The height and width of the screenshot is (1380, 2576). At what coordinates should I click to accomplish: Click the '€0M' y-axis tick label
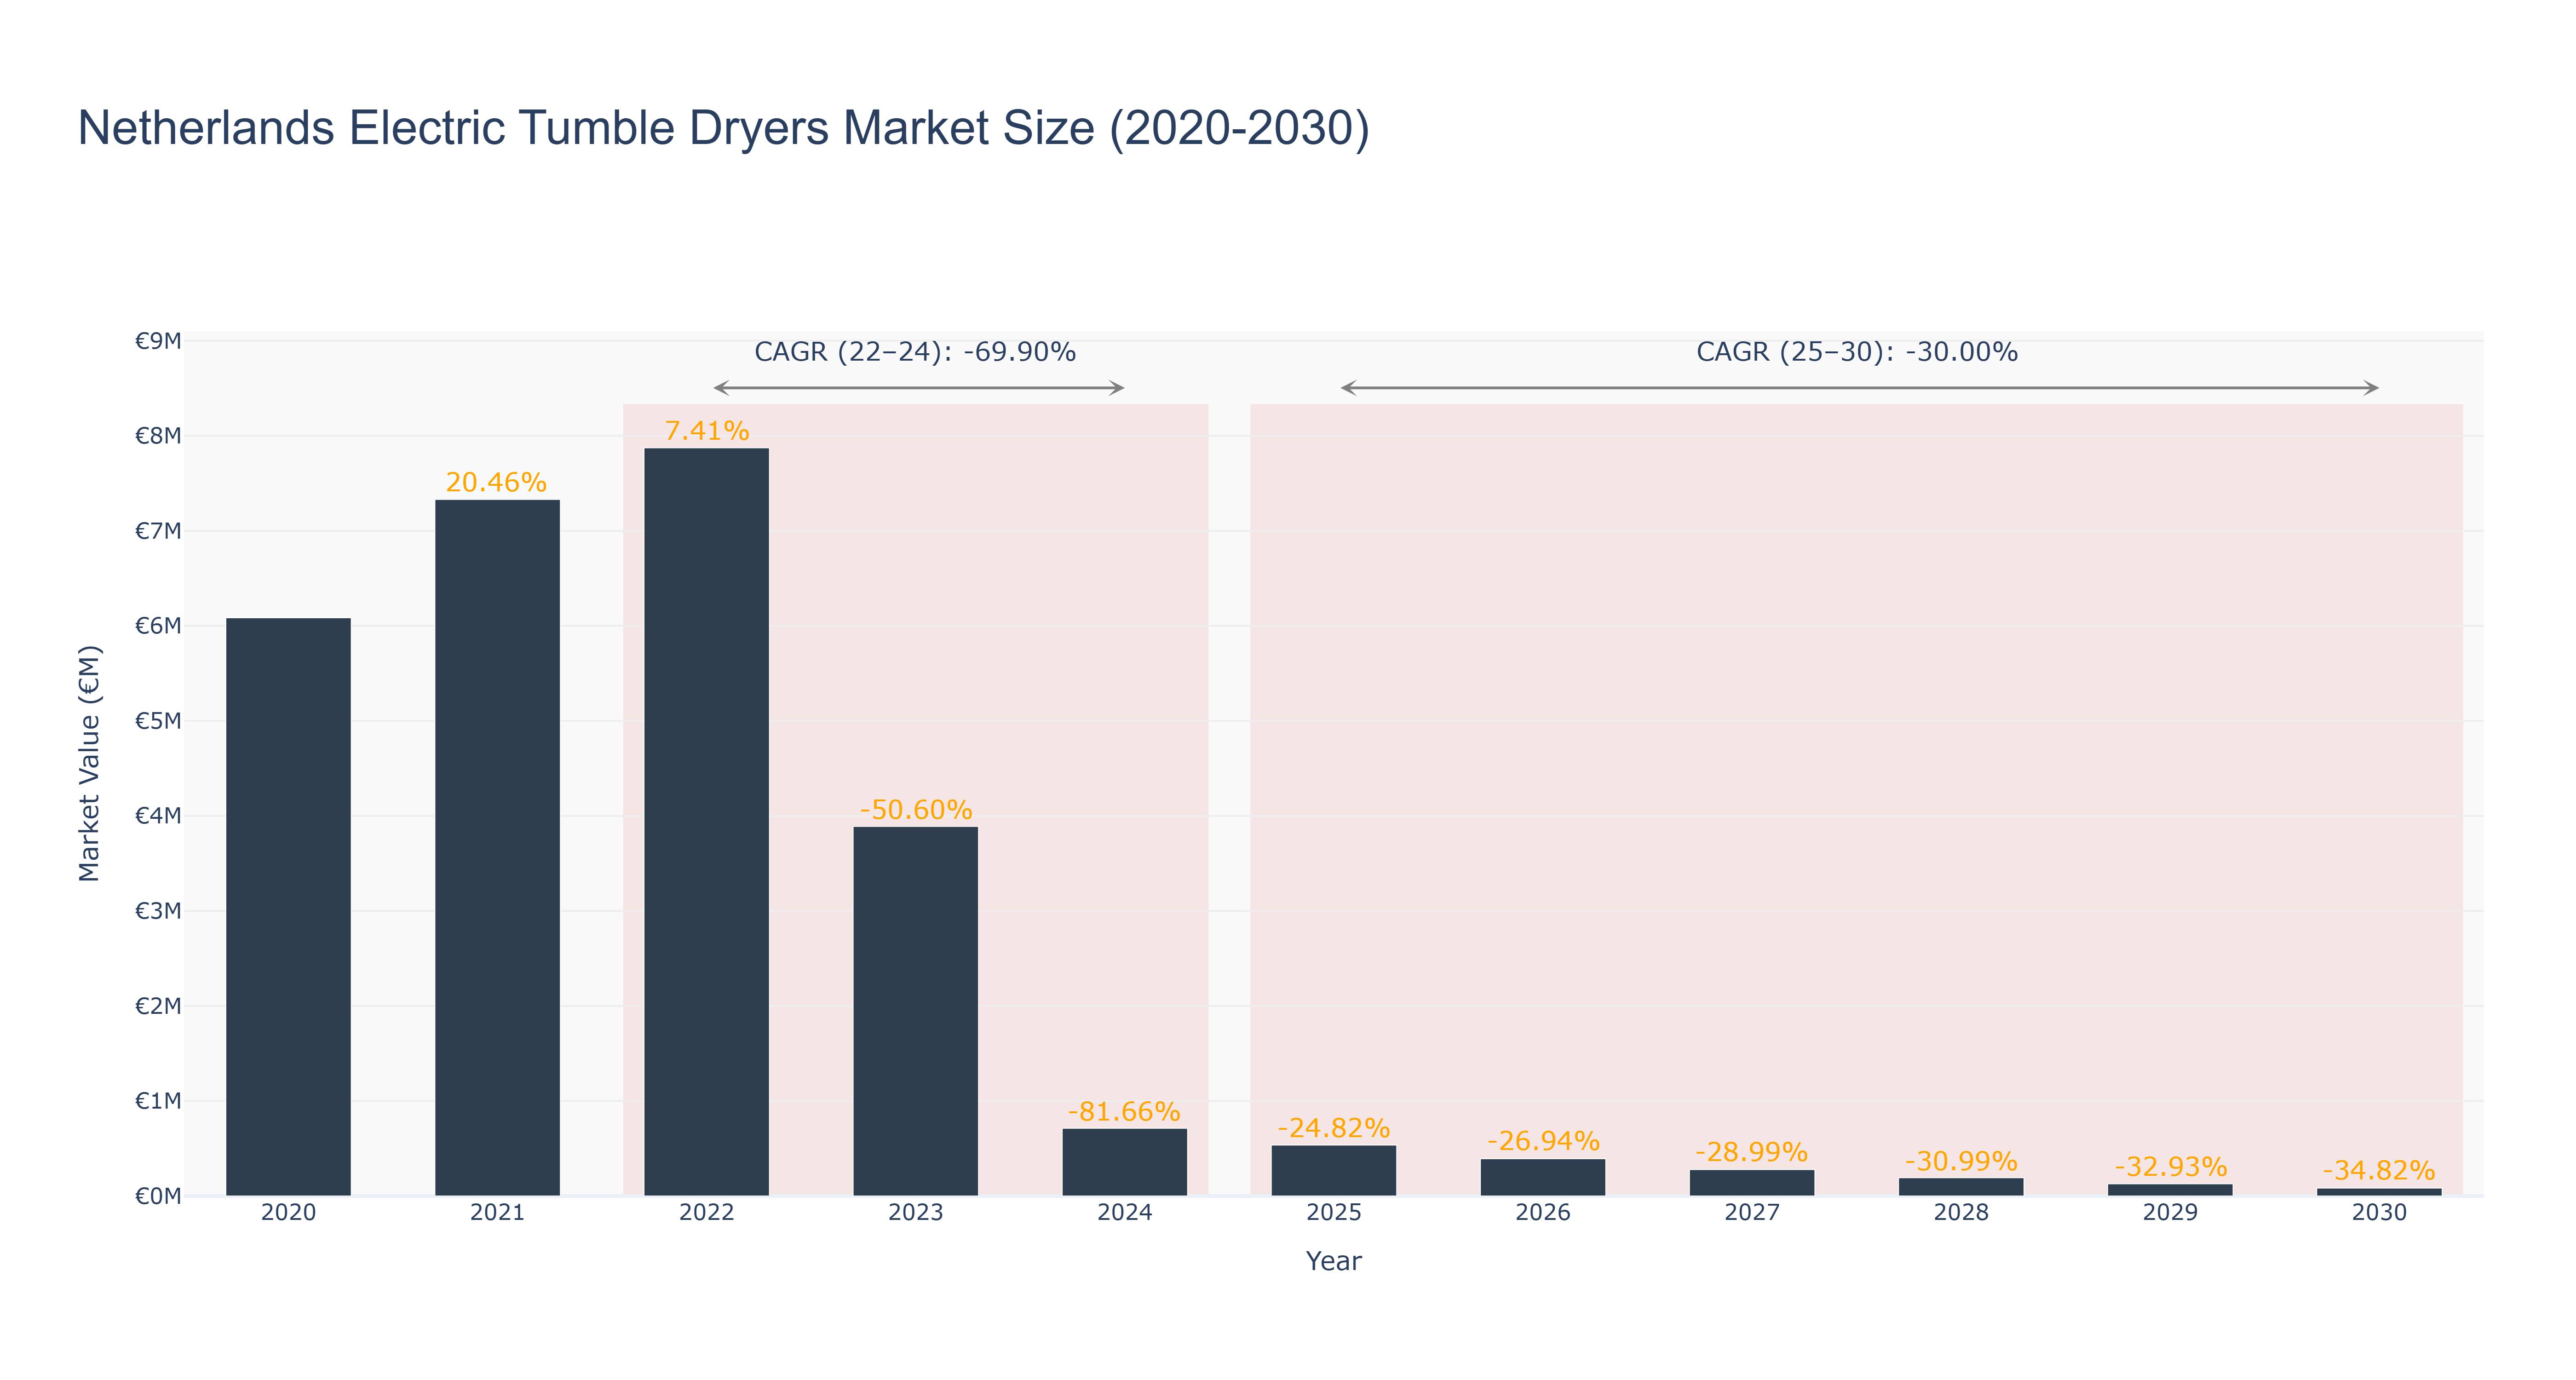[x=158, y=1196]
